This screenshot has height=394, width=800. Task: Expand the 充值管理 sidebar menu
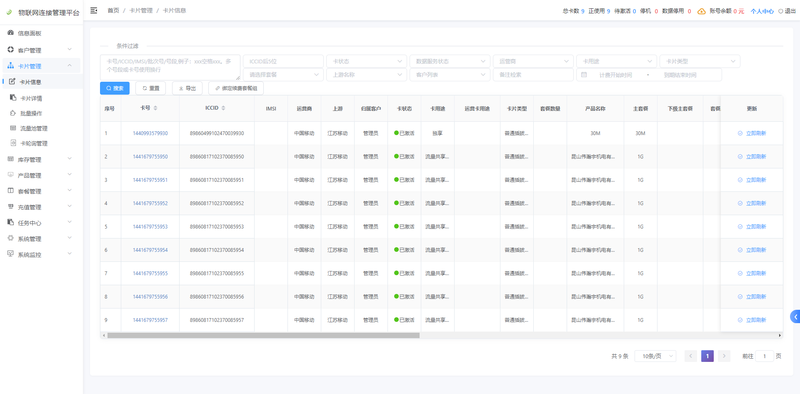point(41,207)
